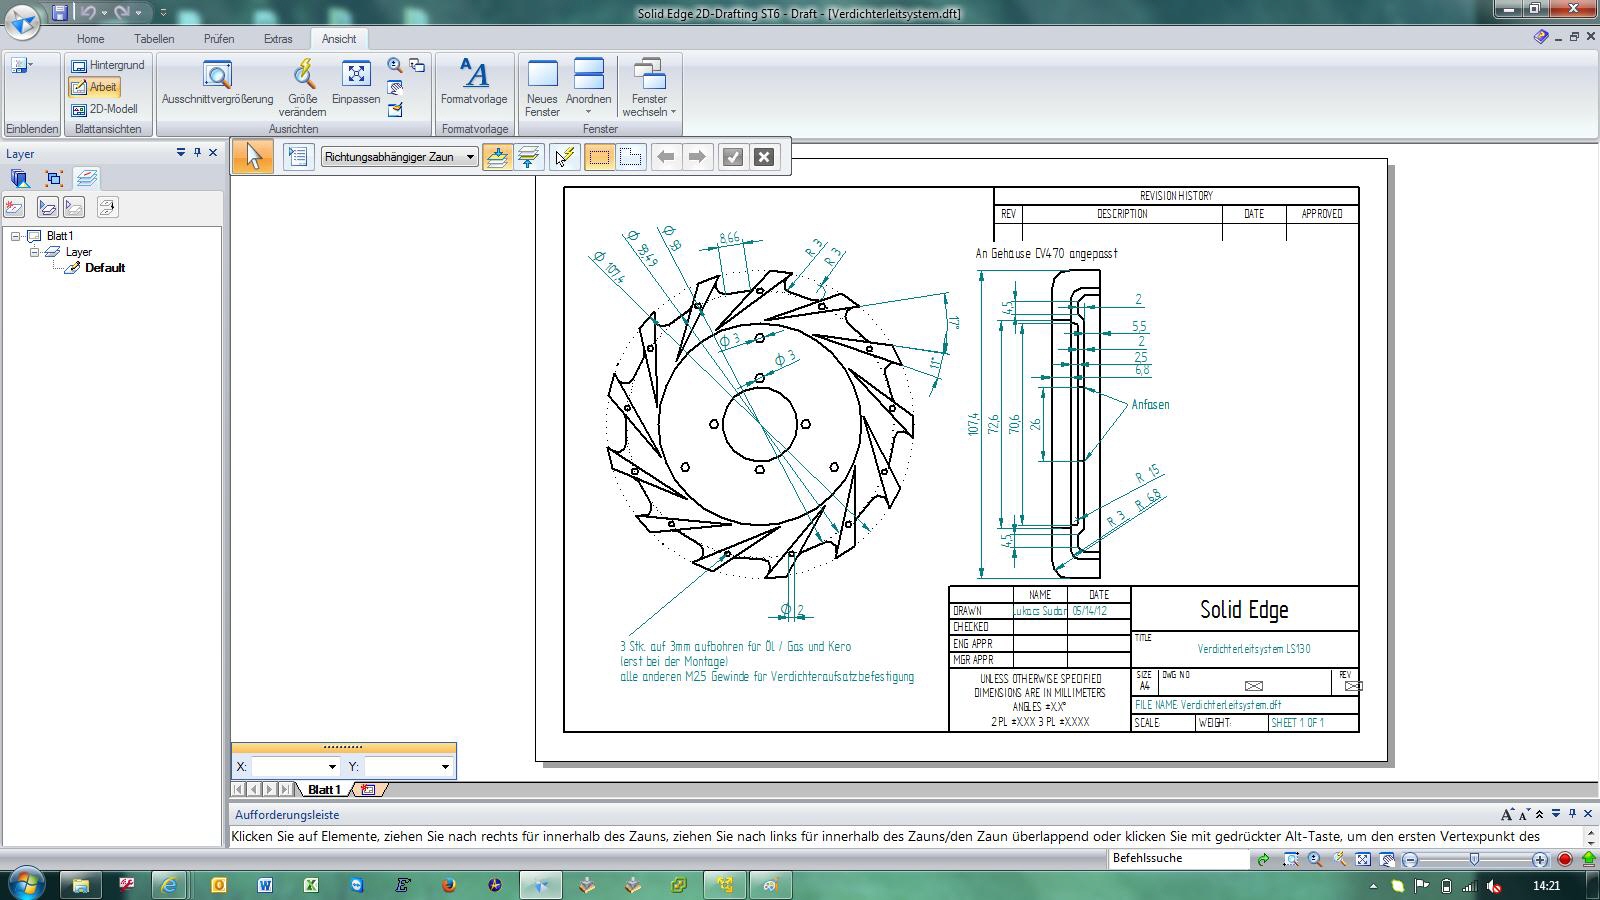Toggle rectangular fence mode
The height and width of the screenshot is (900, 1600).
tap(599, 156)
